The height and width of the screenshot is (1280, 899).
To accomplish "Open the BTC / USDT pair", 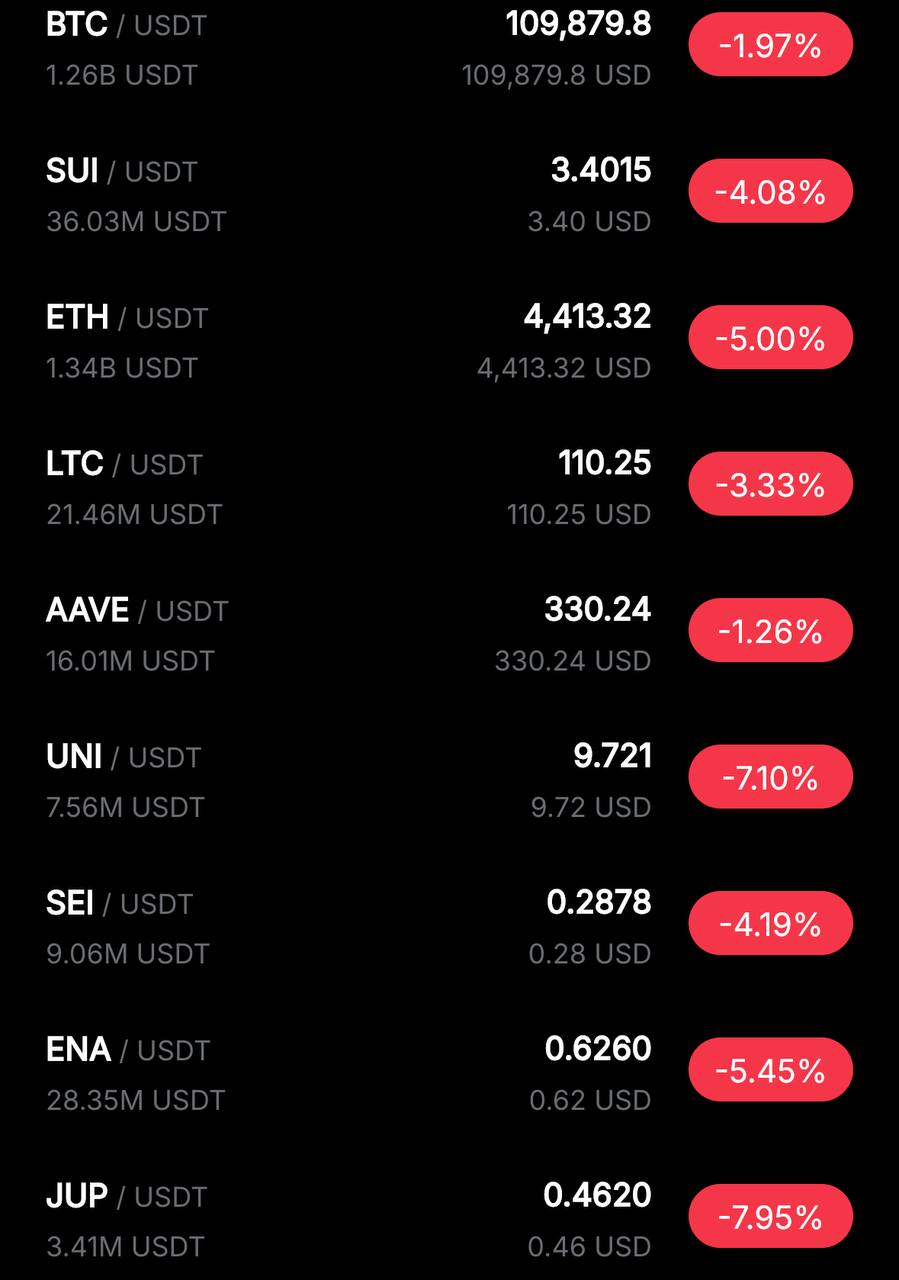I will [x=449, y=46].
